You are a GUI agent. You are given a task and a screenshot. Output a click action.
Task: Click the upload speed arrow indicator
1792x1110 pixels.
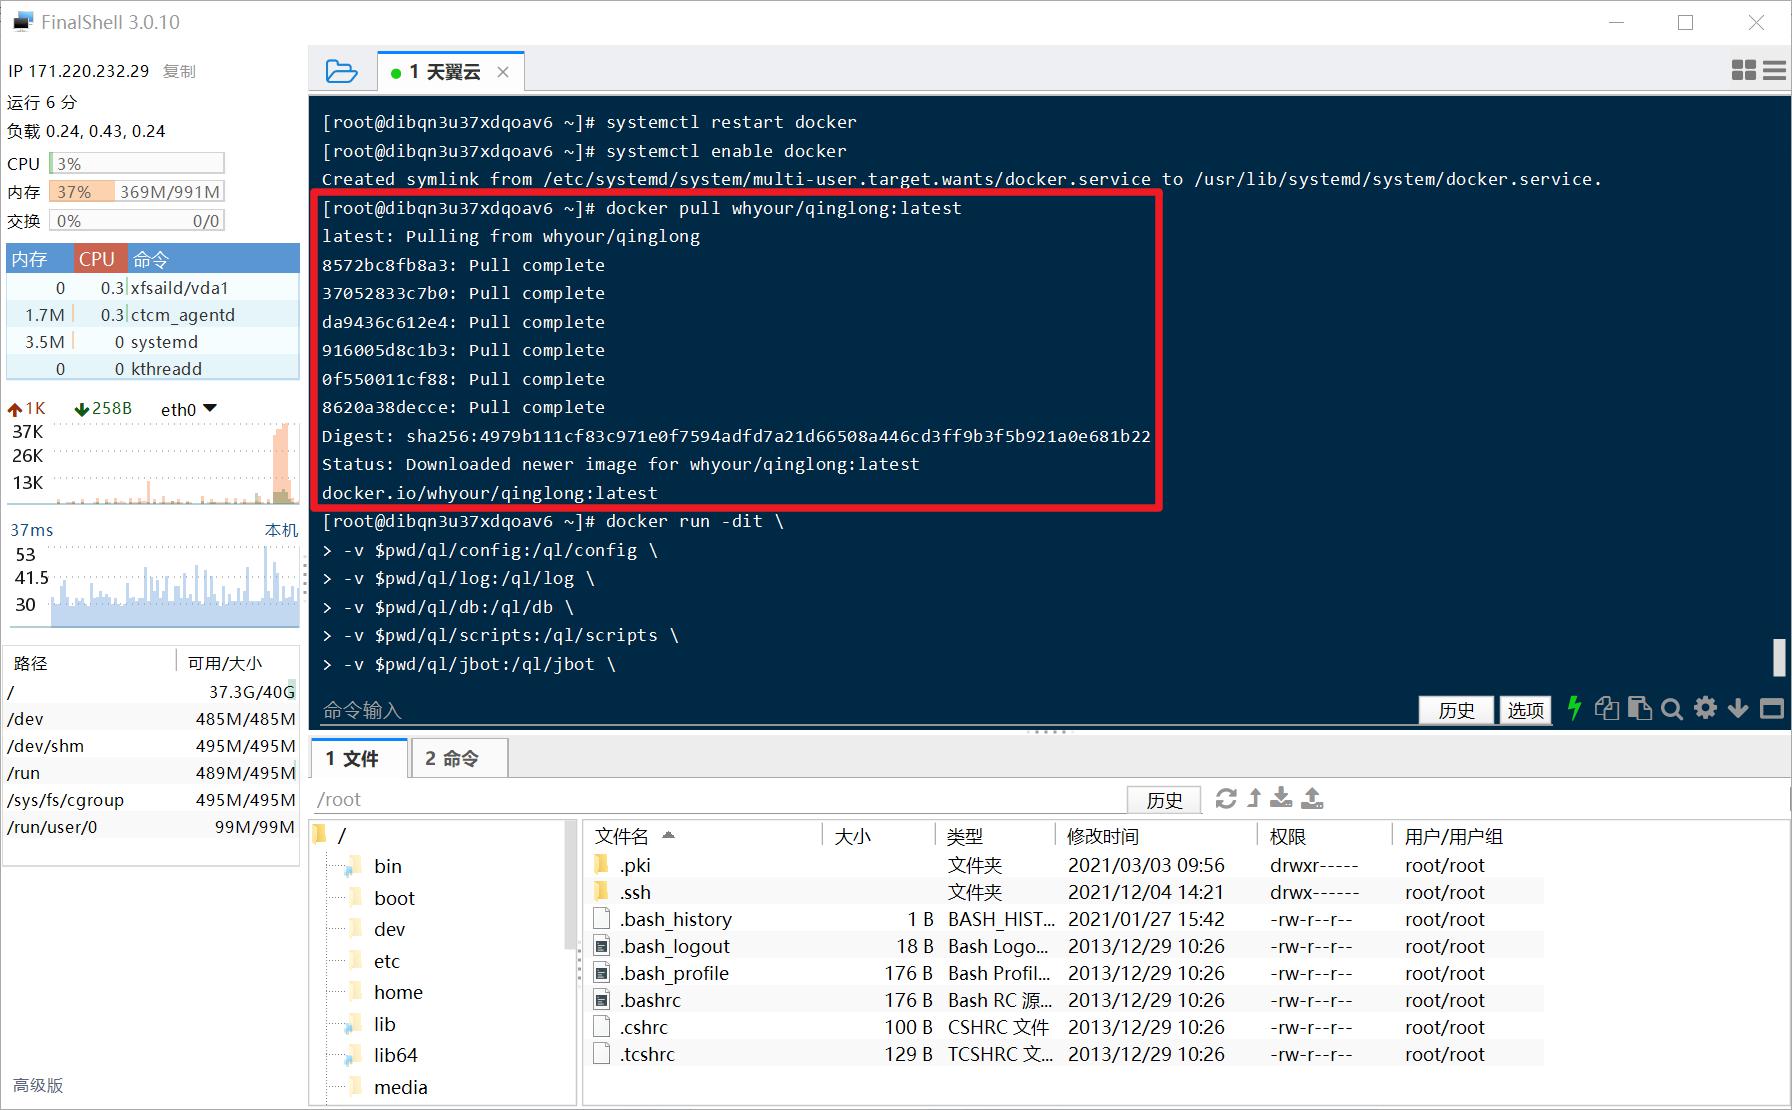pyautogui.click(x=15, y=409)
